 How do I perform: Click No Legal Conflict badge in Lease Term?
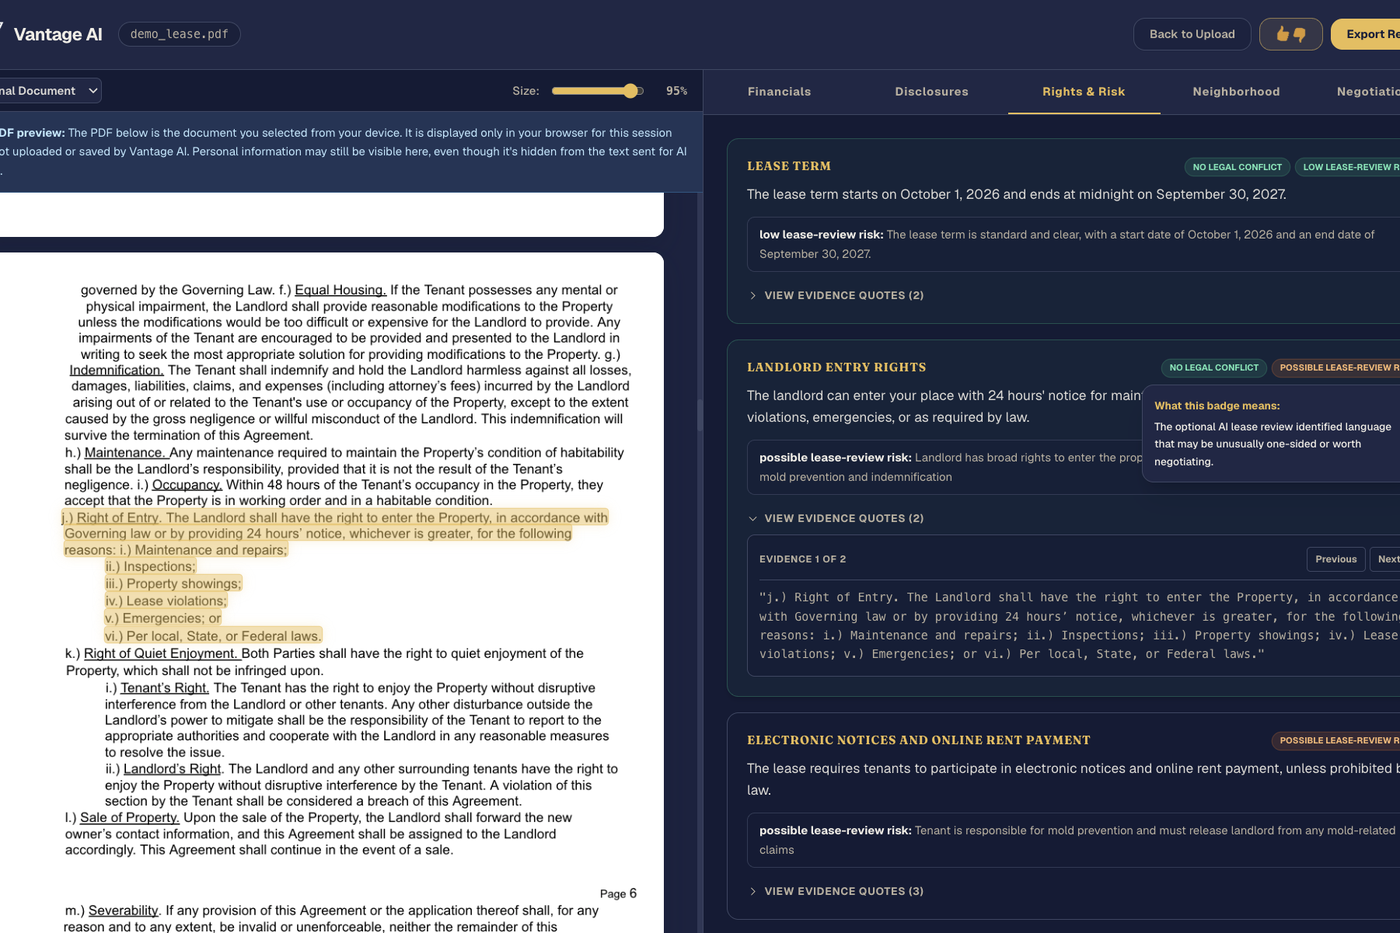(x=1237, y=167)
